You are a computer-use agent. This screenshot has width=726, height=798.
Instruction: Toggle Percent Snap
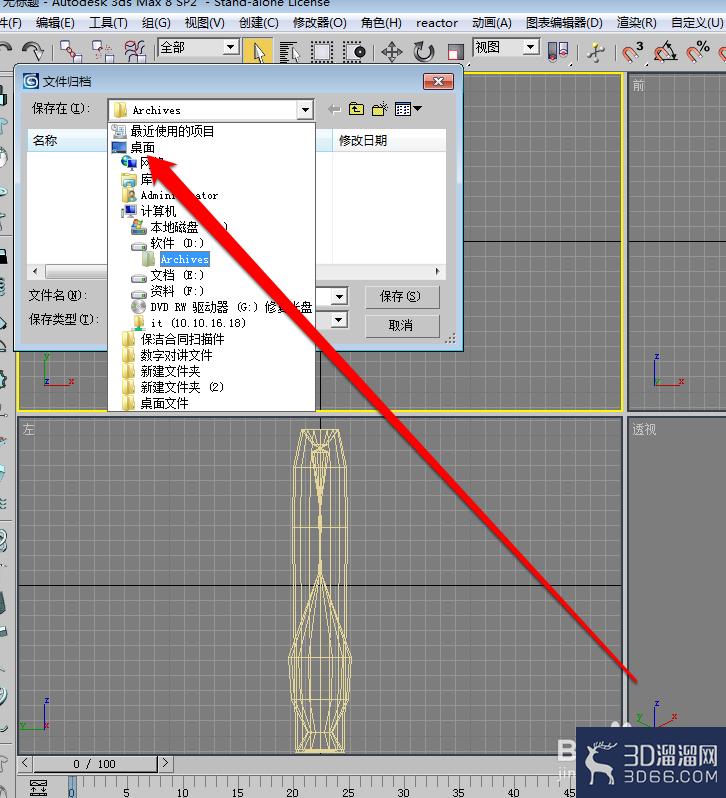[698, 52]
